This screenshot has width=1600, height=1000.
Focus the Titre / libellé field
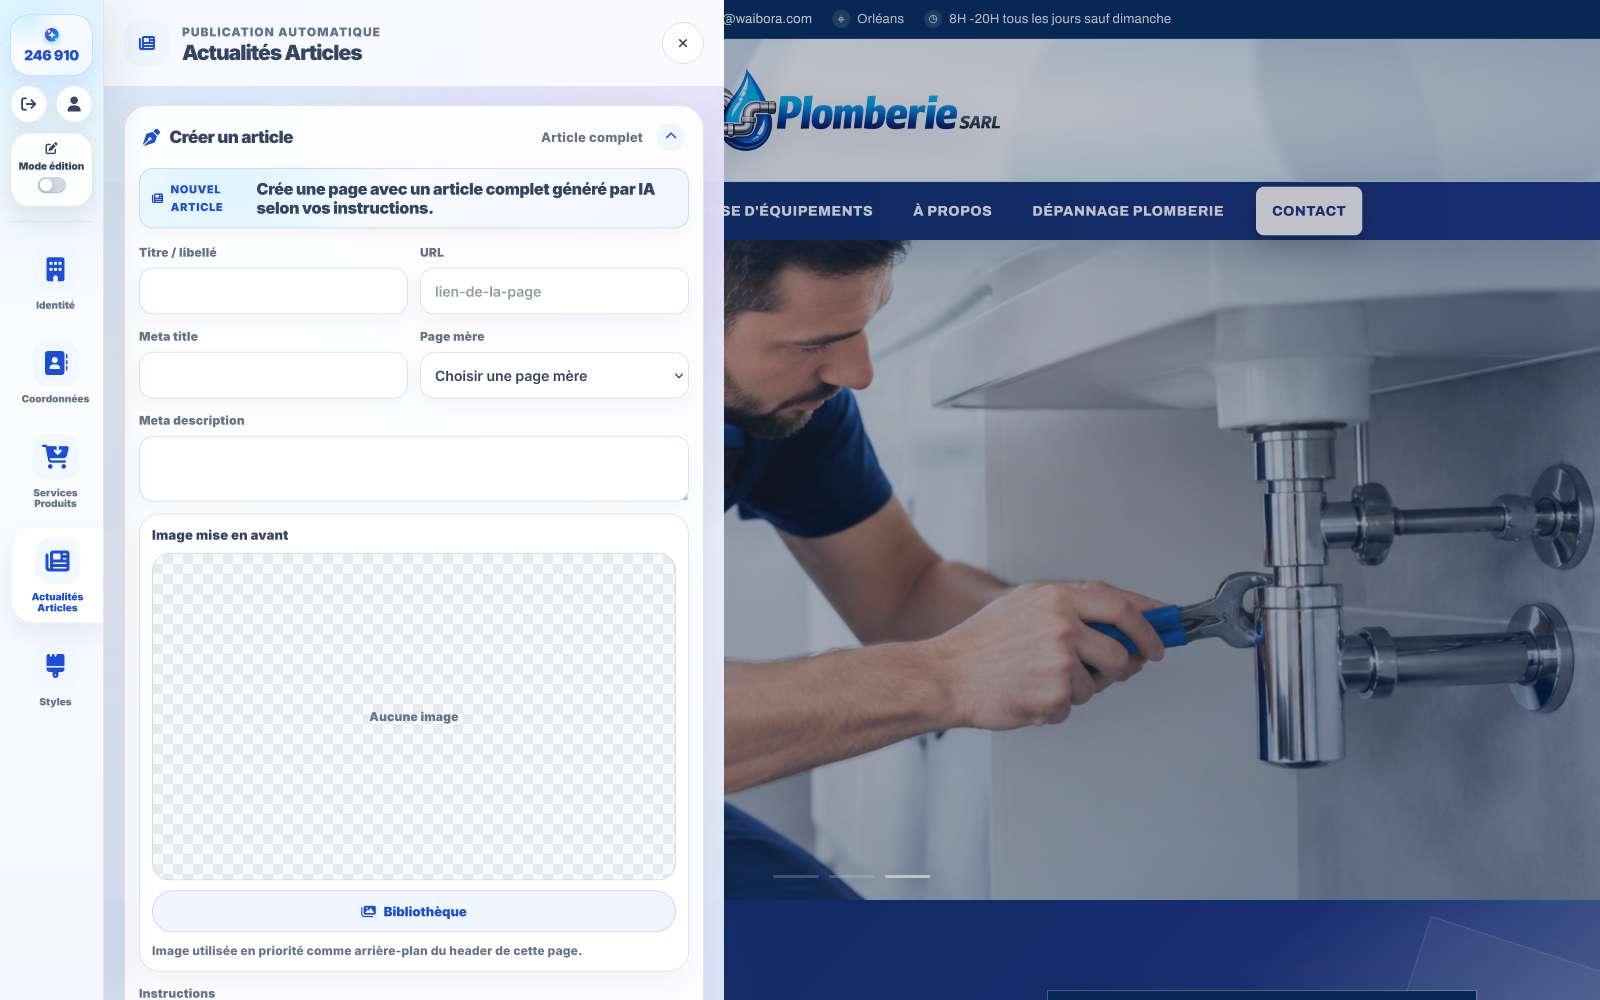[x=273, y=291]
